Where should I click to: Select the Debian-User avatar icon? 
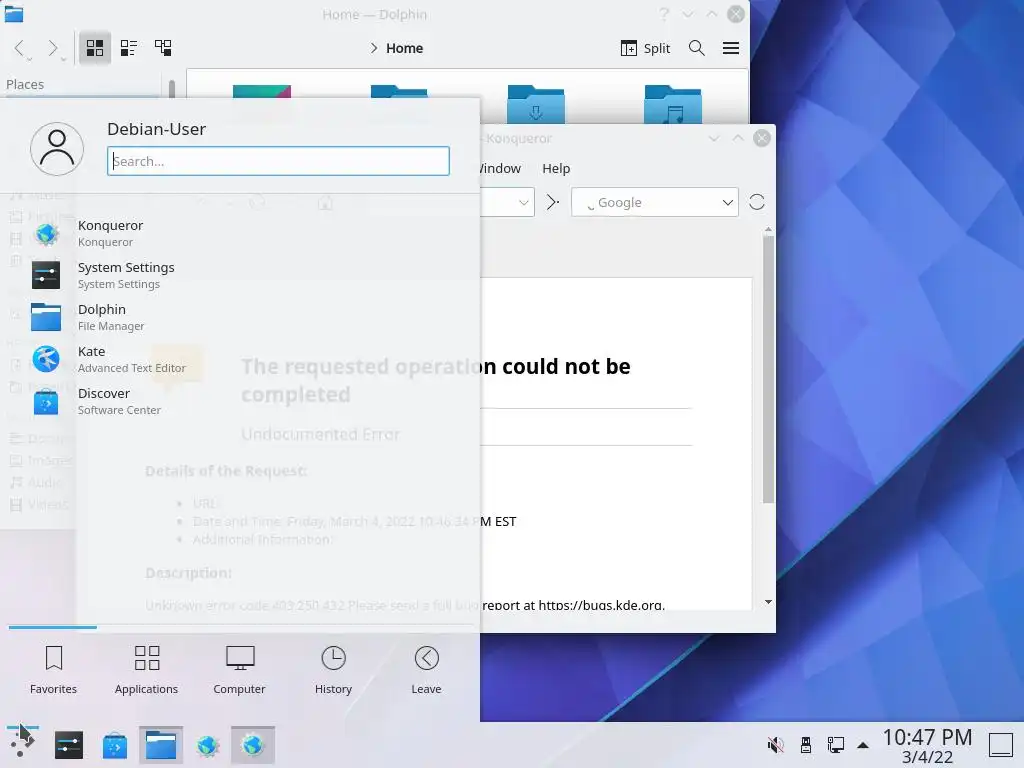[x=57, y=149]
